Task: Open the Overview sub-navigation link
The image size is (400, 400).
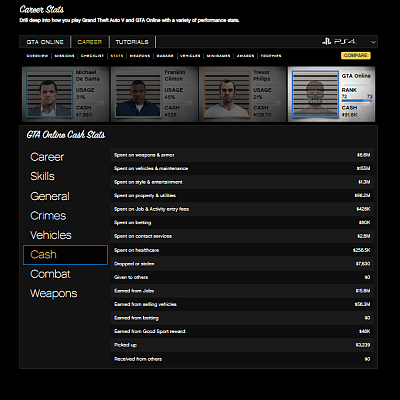Action: tap(37, 56)
